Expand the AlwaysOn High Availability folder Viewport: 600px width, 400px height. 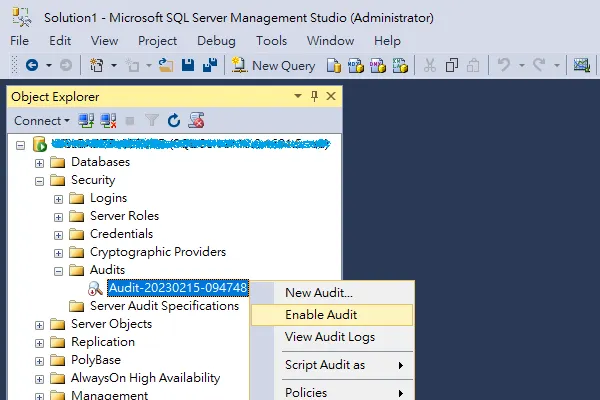[x=39, y=379]
